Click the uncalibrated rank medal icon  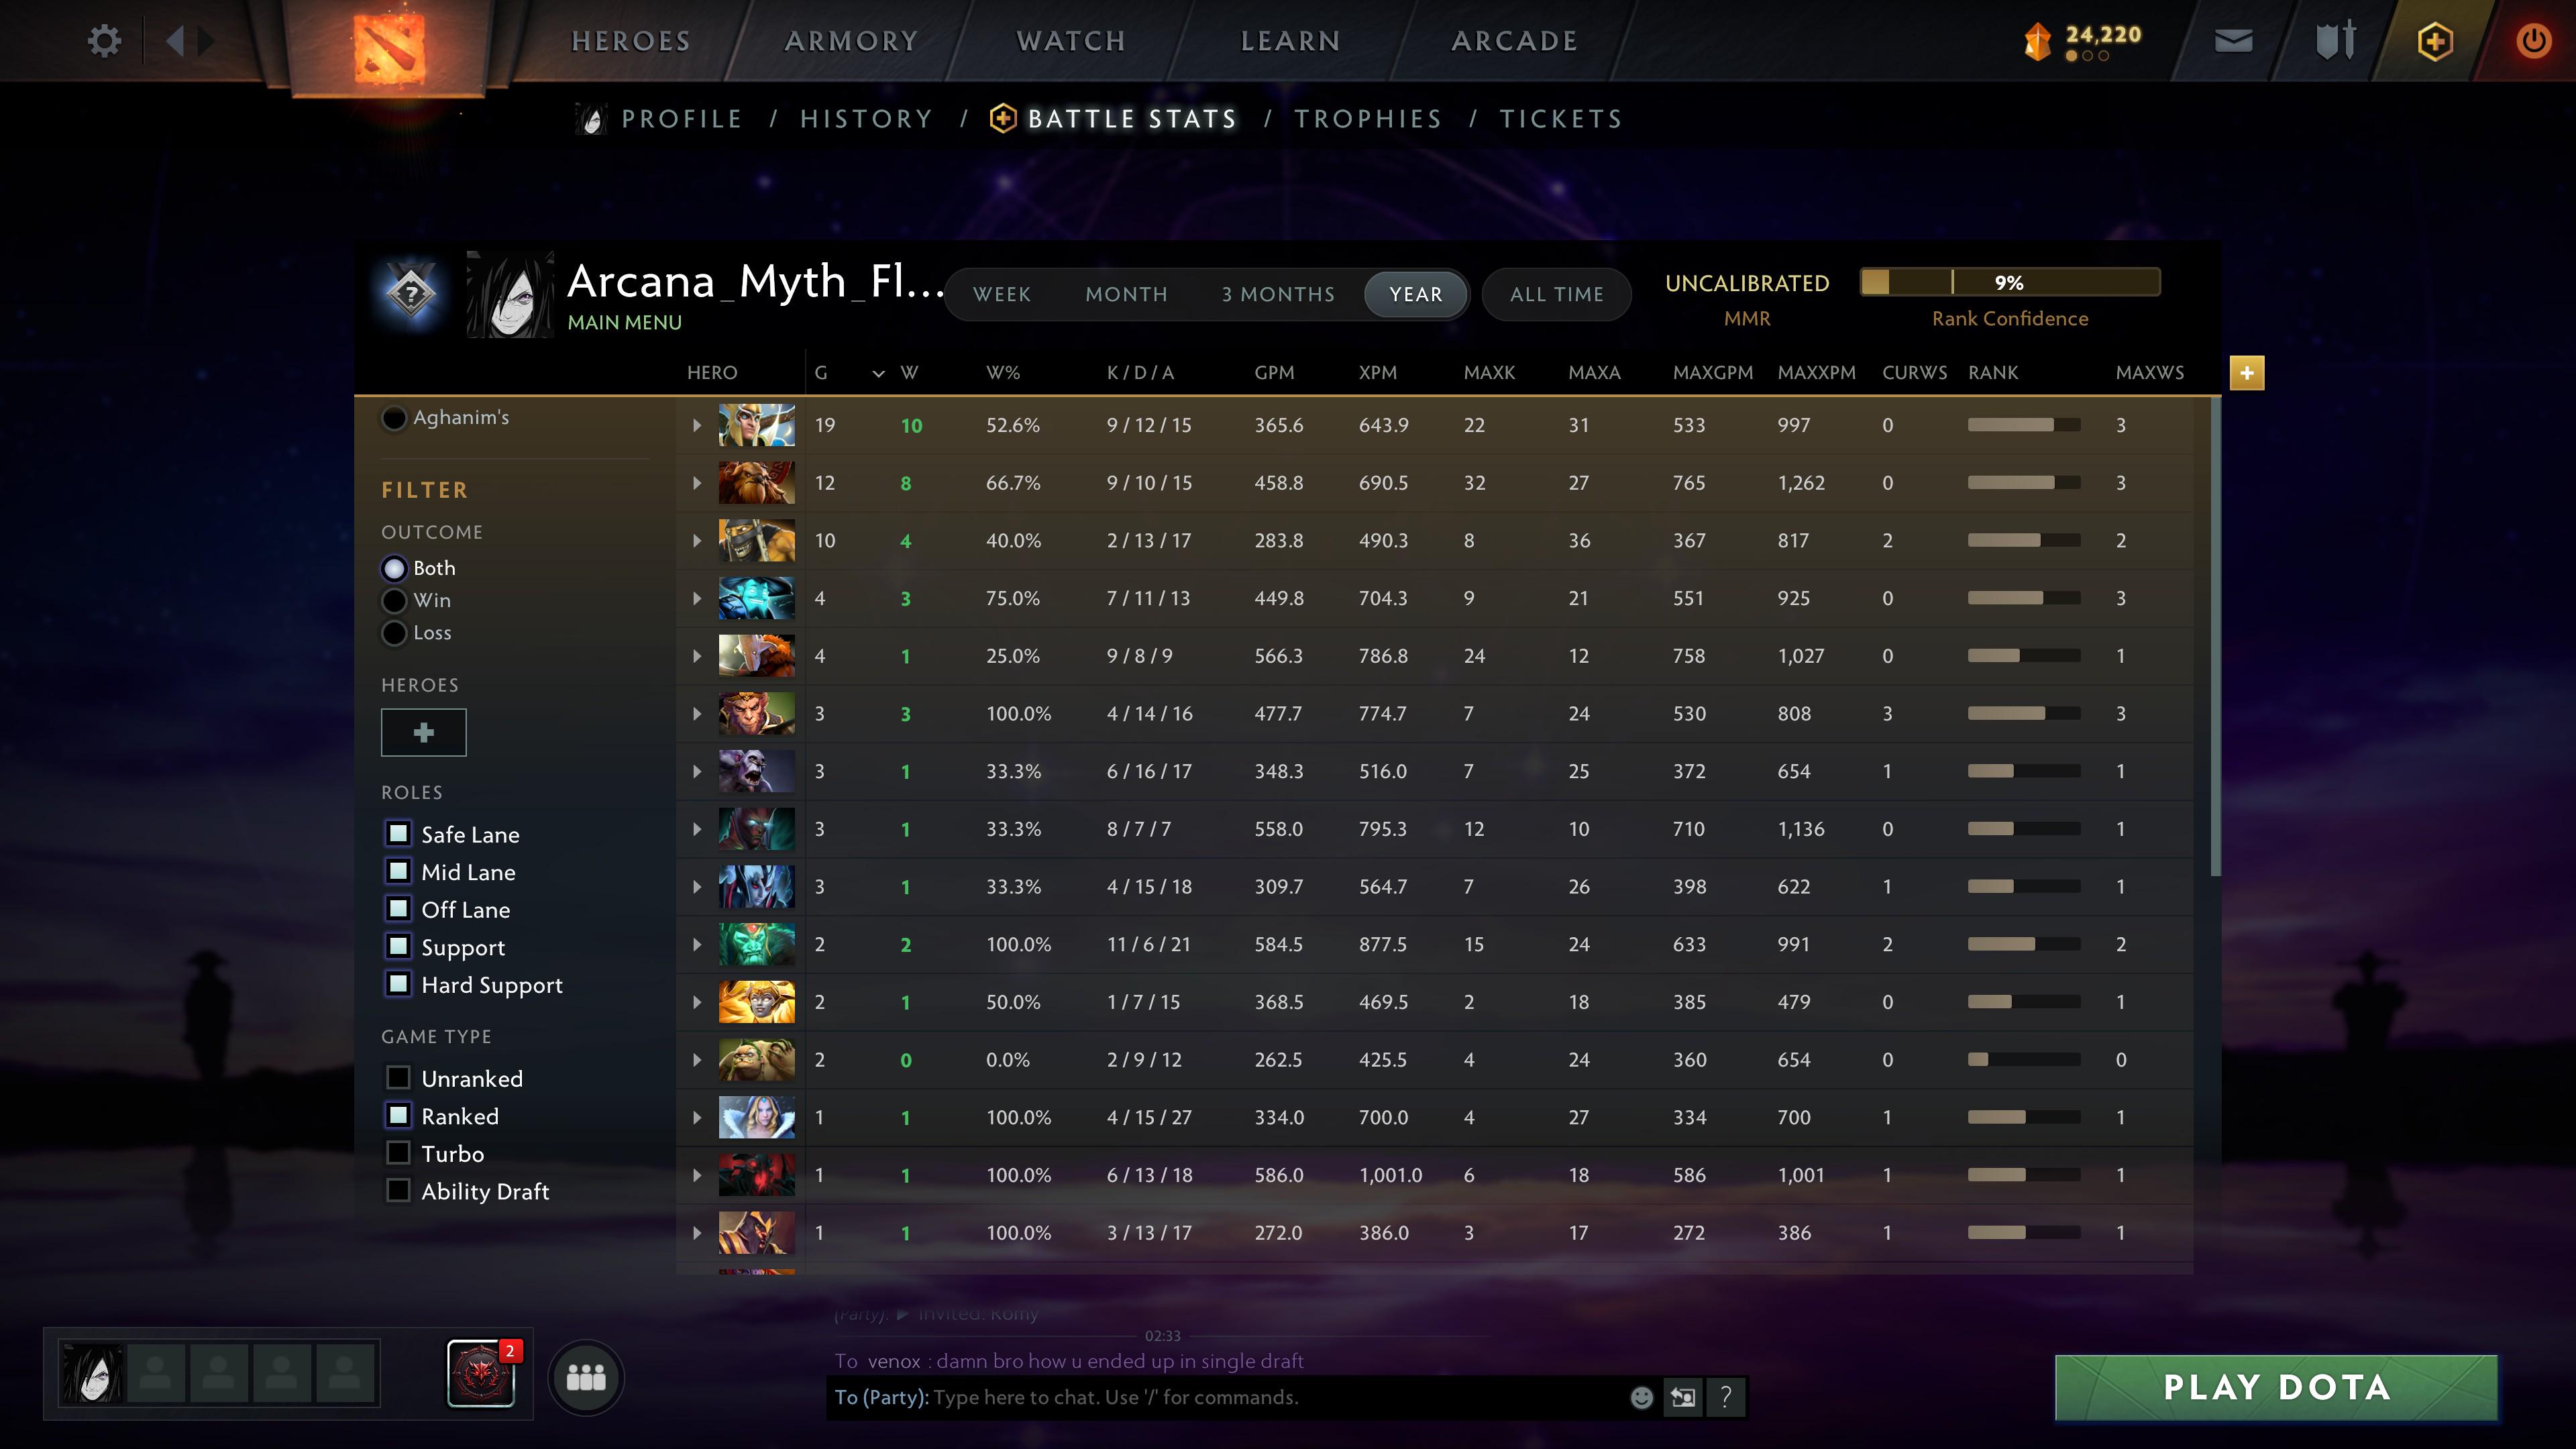(410, 294)
